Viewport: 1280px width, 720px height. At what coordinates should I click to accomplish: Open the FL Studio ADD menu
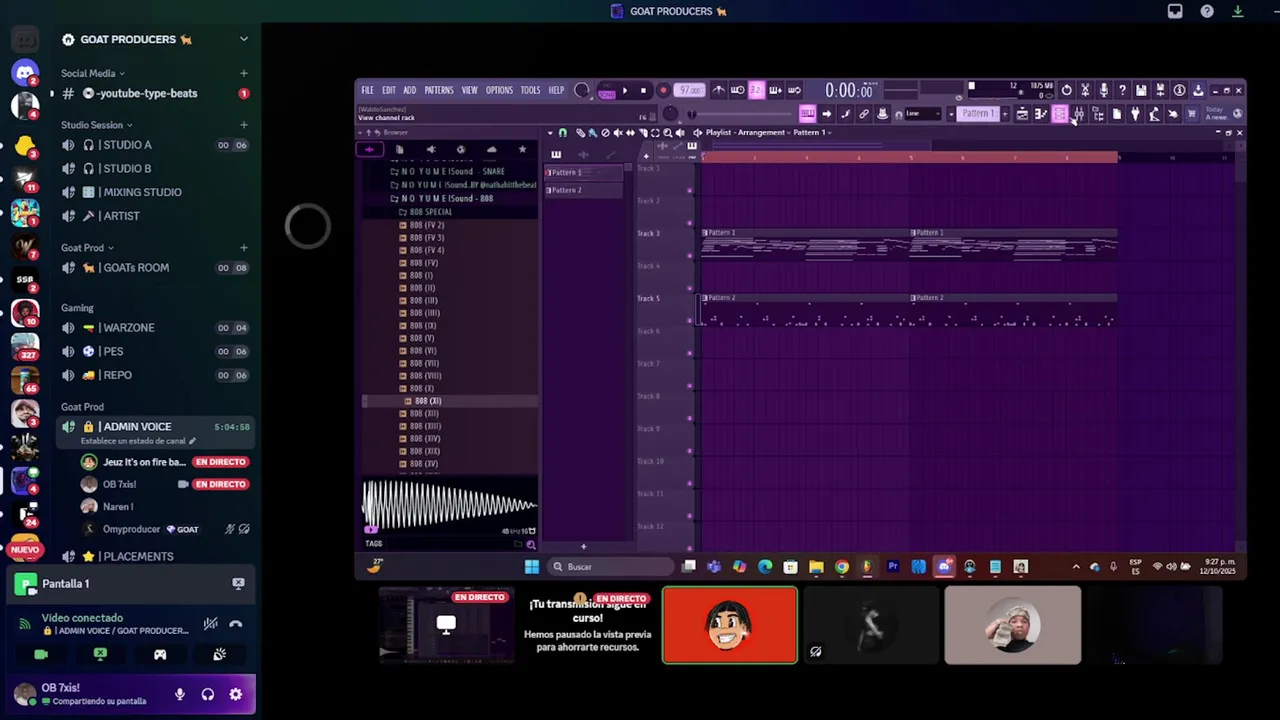(x=410, y=90)
